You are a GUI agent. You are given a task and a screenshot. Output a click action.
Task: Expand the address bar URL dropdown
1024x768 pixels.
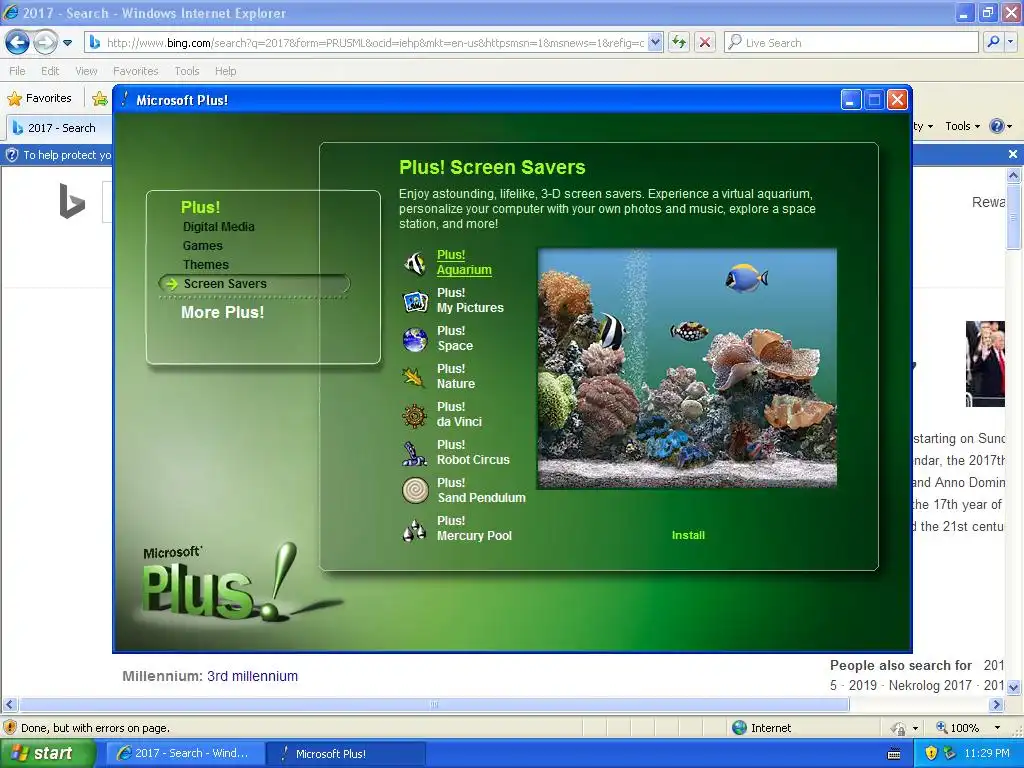point(656,42)
